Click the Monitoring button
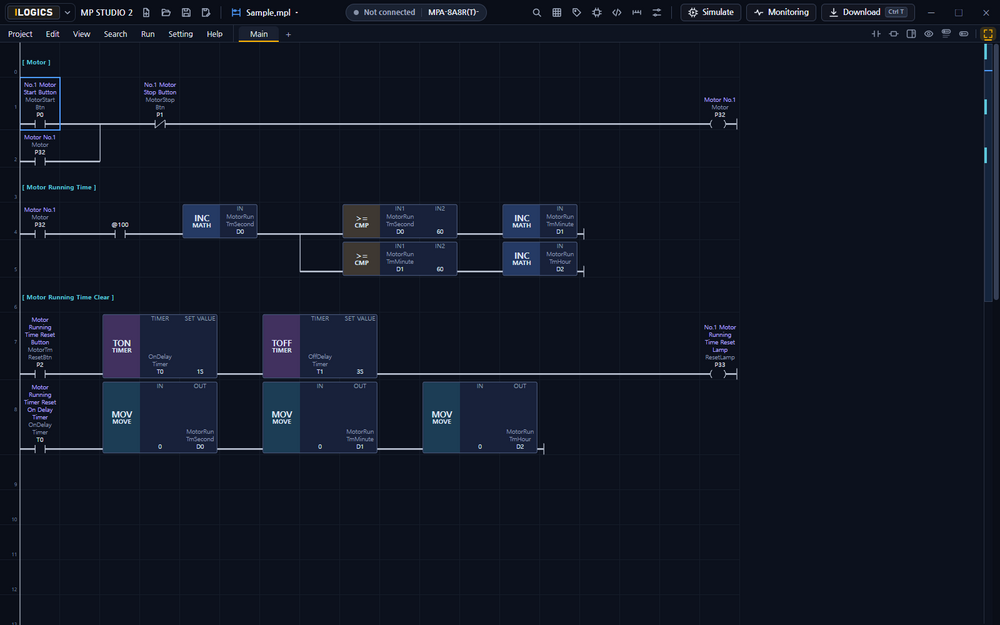Image resolution: width=1000 pixels, height=625 pixels. pos(781,12)
